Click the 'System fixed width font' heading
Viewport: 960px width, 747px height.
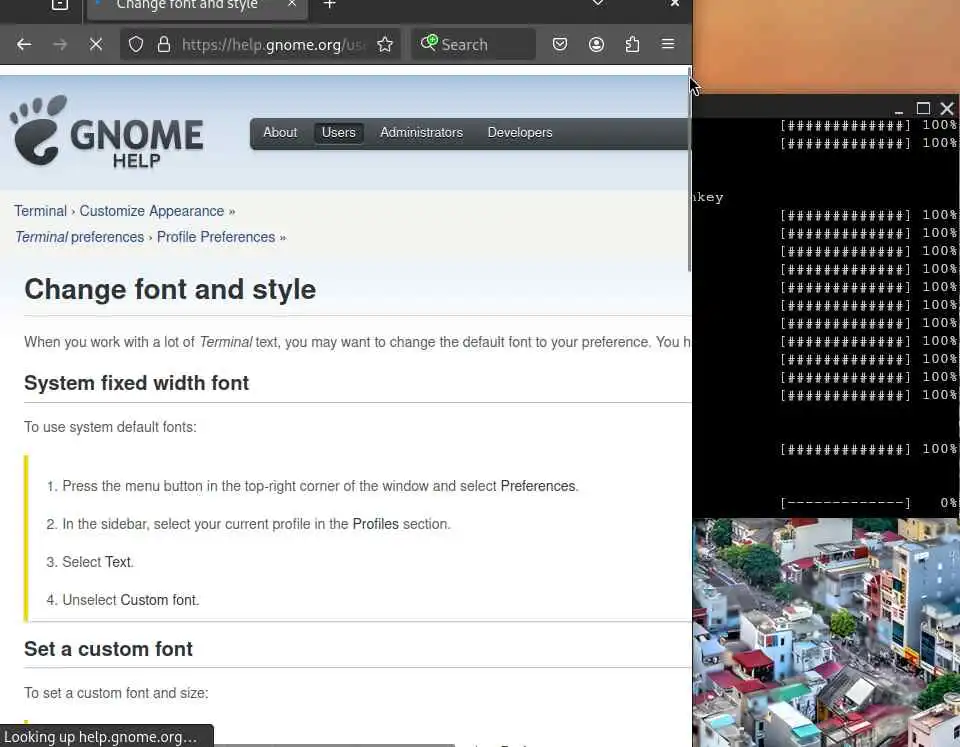coord(137,383)
